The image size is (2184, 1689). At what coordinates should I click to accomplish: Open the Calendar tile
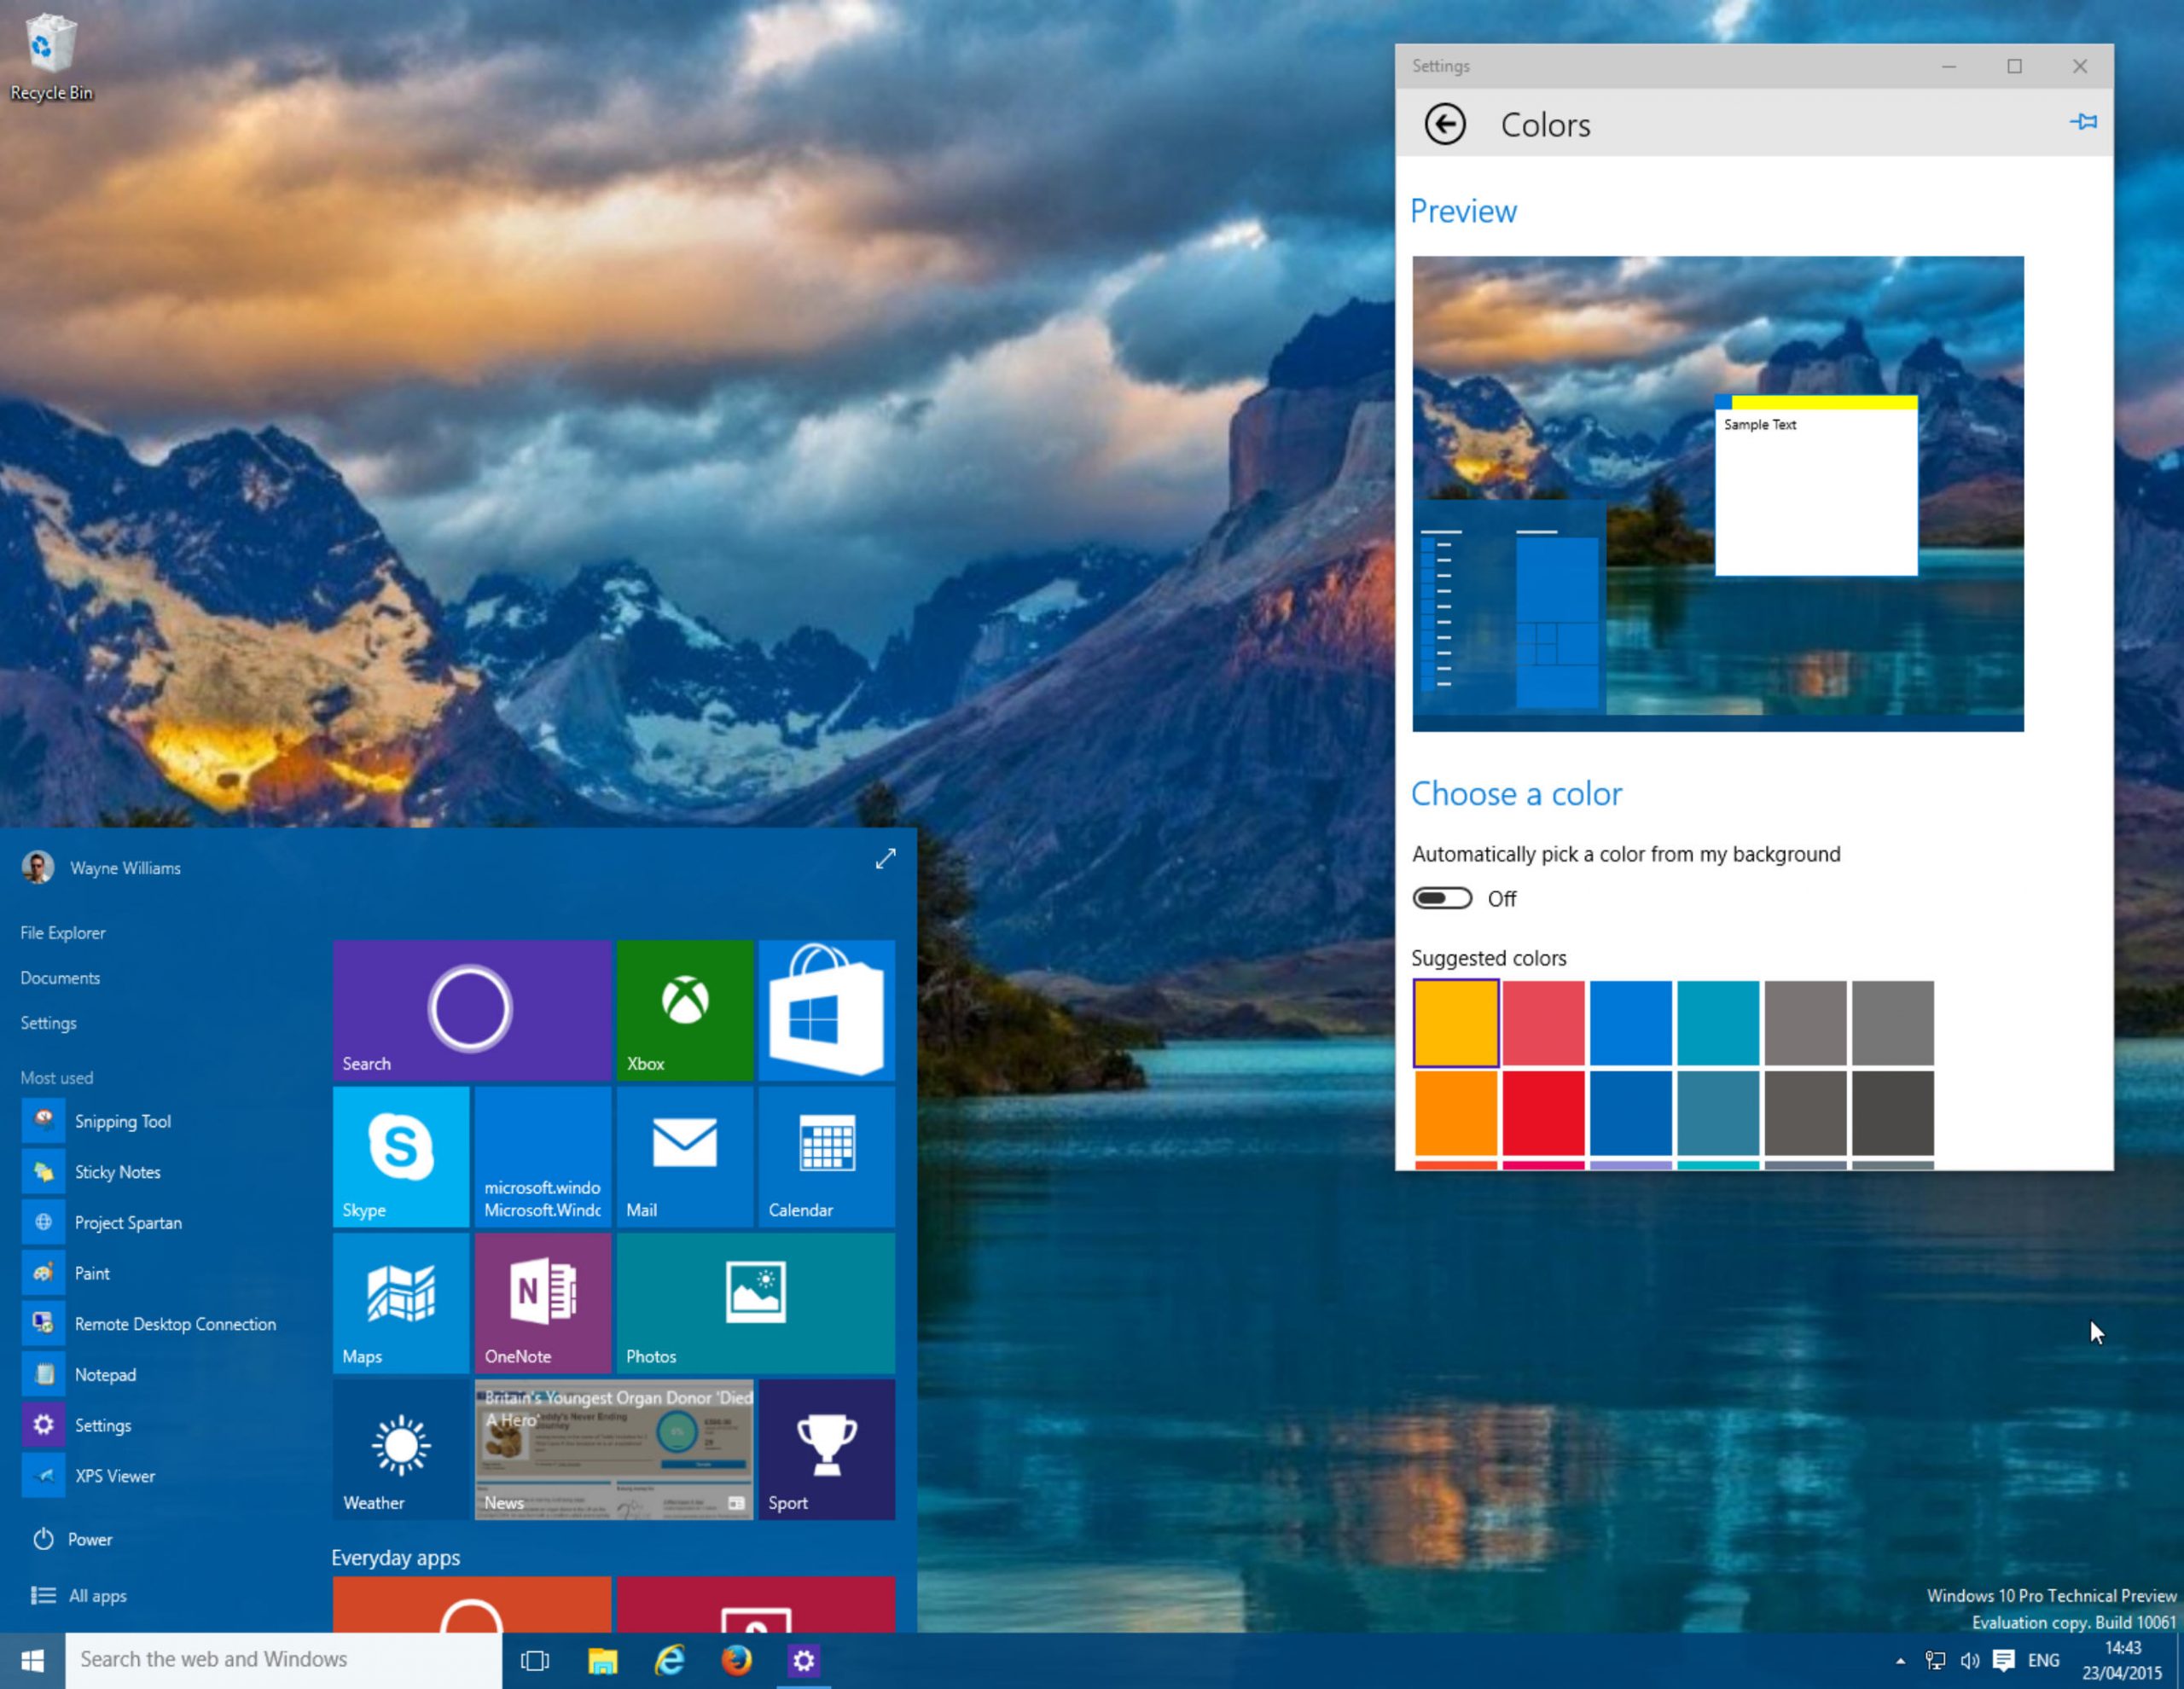coord(826,1155)
